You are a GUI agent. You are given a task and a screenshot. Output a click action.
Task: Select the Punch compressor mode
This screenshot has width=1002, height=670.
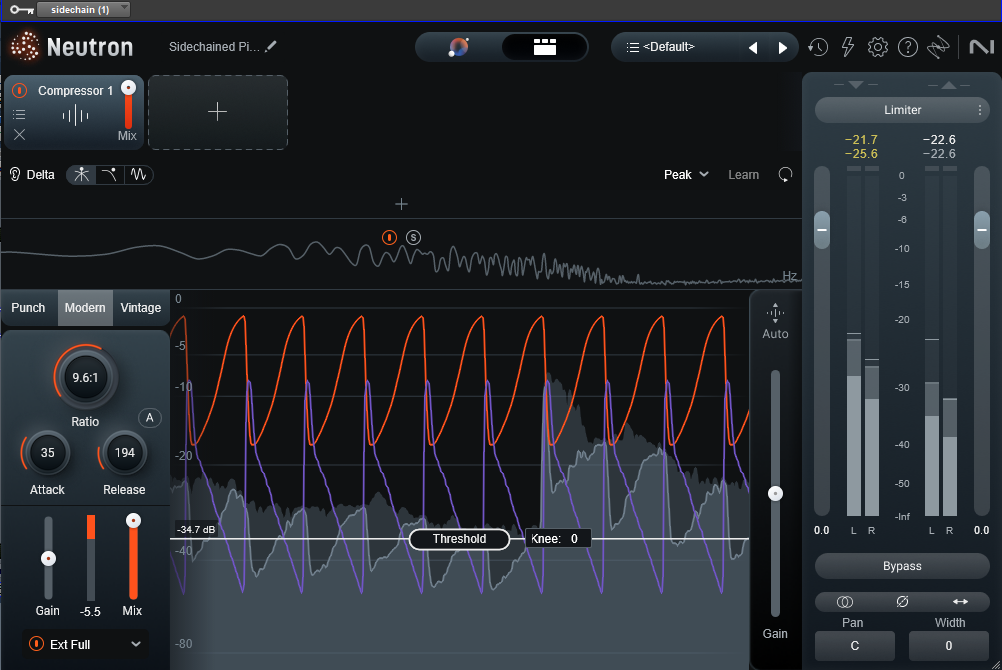pos(28,308)
